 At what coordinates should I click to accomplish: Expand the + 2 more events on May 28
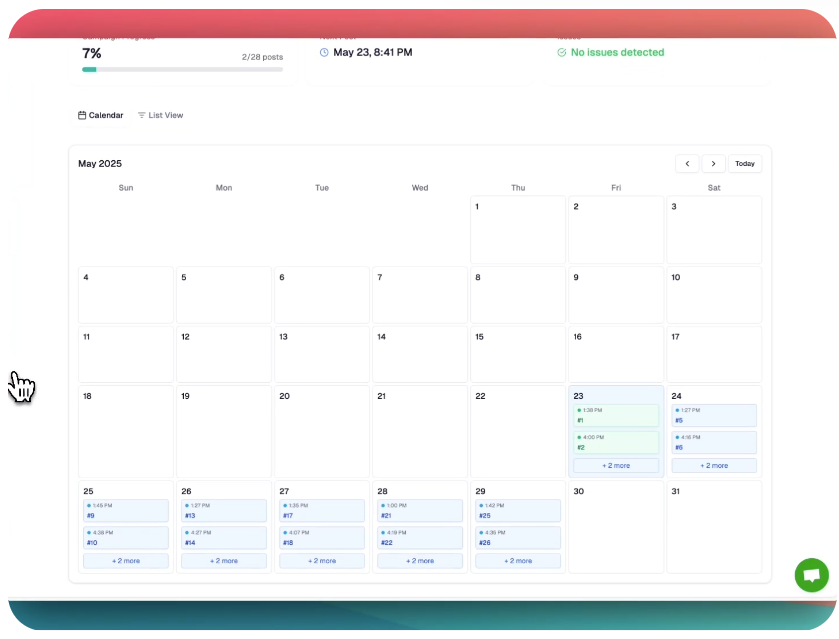pos(419,561)
